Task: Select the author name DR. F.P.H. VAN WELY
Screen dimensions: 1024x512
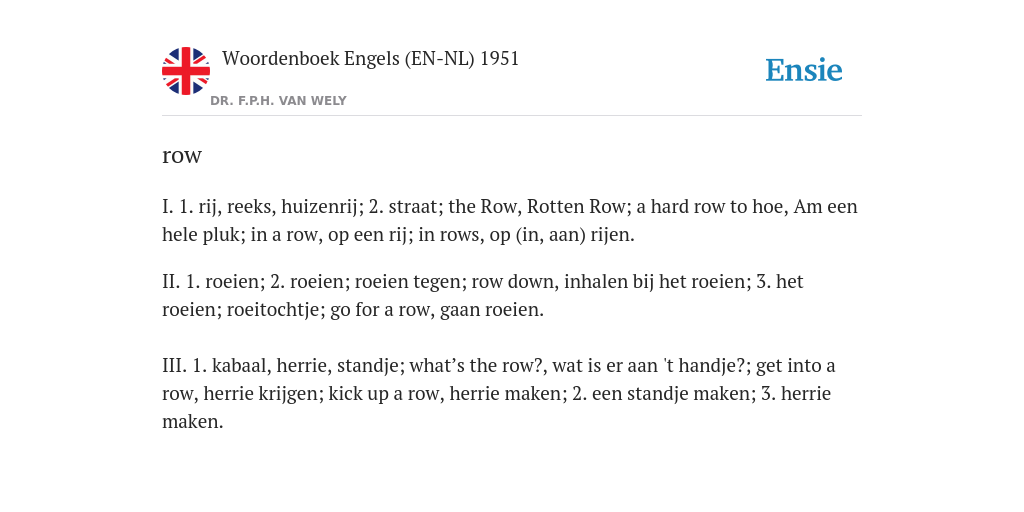Action: 278,101
